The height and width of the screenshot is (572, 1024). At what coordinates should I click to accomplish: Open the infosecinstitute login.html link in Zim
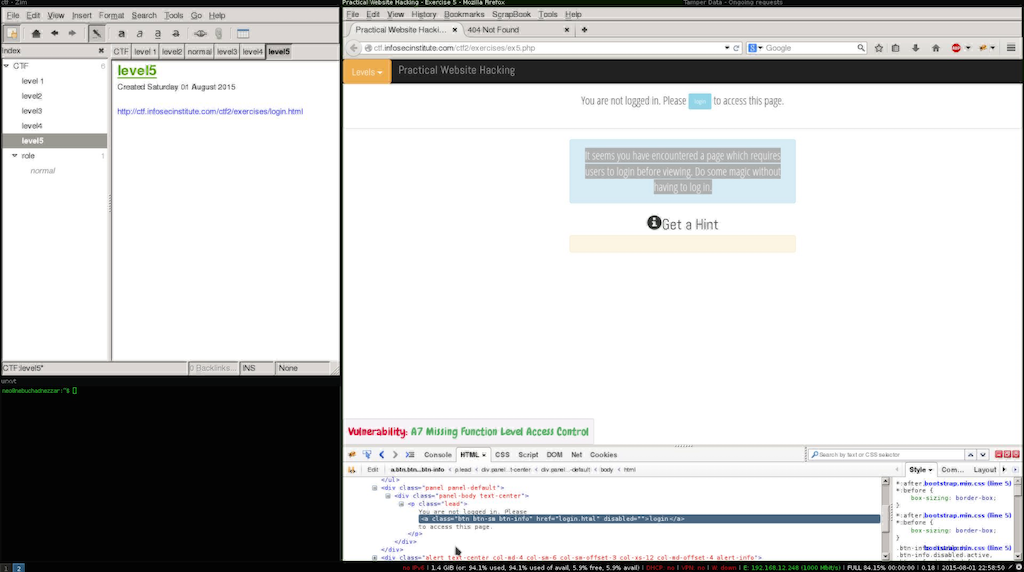coord(210,112)
